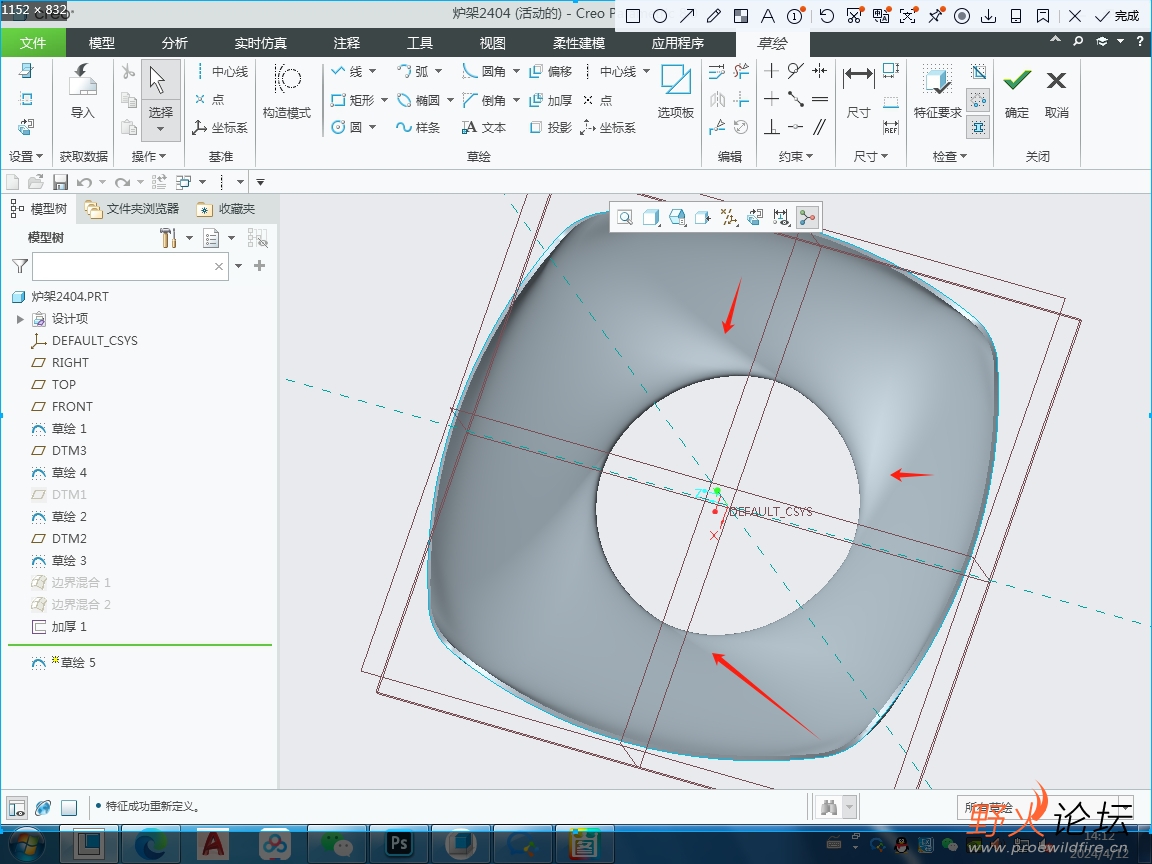Switch to Folder Browser panel tab
Image resolution: width=1152 pixels, height=864 pixels.
point(132,209)
